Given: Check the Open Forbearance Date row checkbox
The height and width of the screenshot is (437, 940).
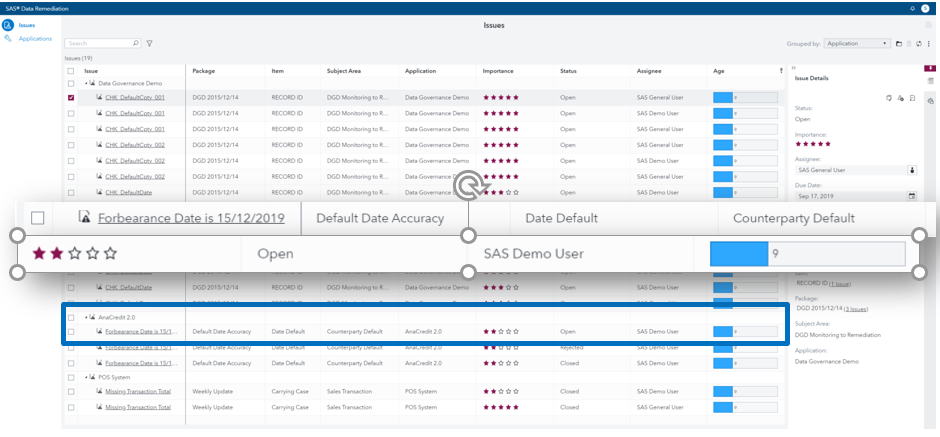Looking at the screenshot, I should pos(71,331).
